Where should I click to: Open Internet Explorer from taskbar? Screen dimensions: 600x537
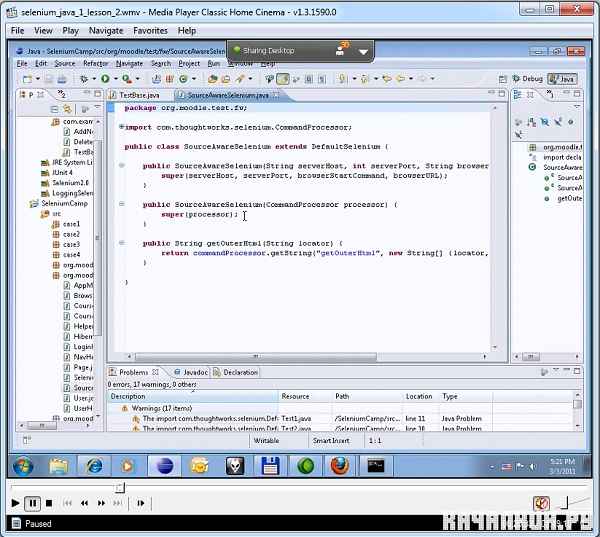[x=94, y=466]
